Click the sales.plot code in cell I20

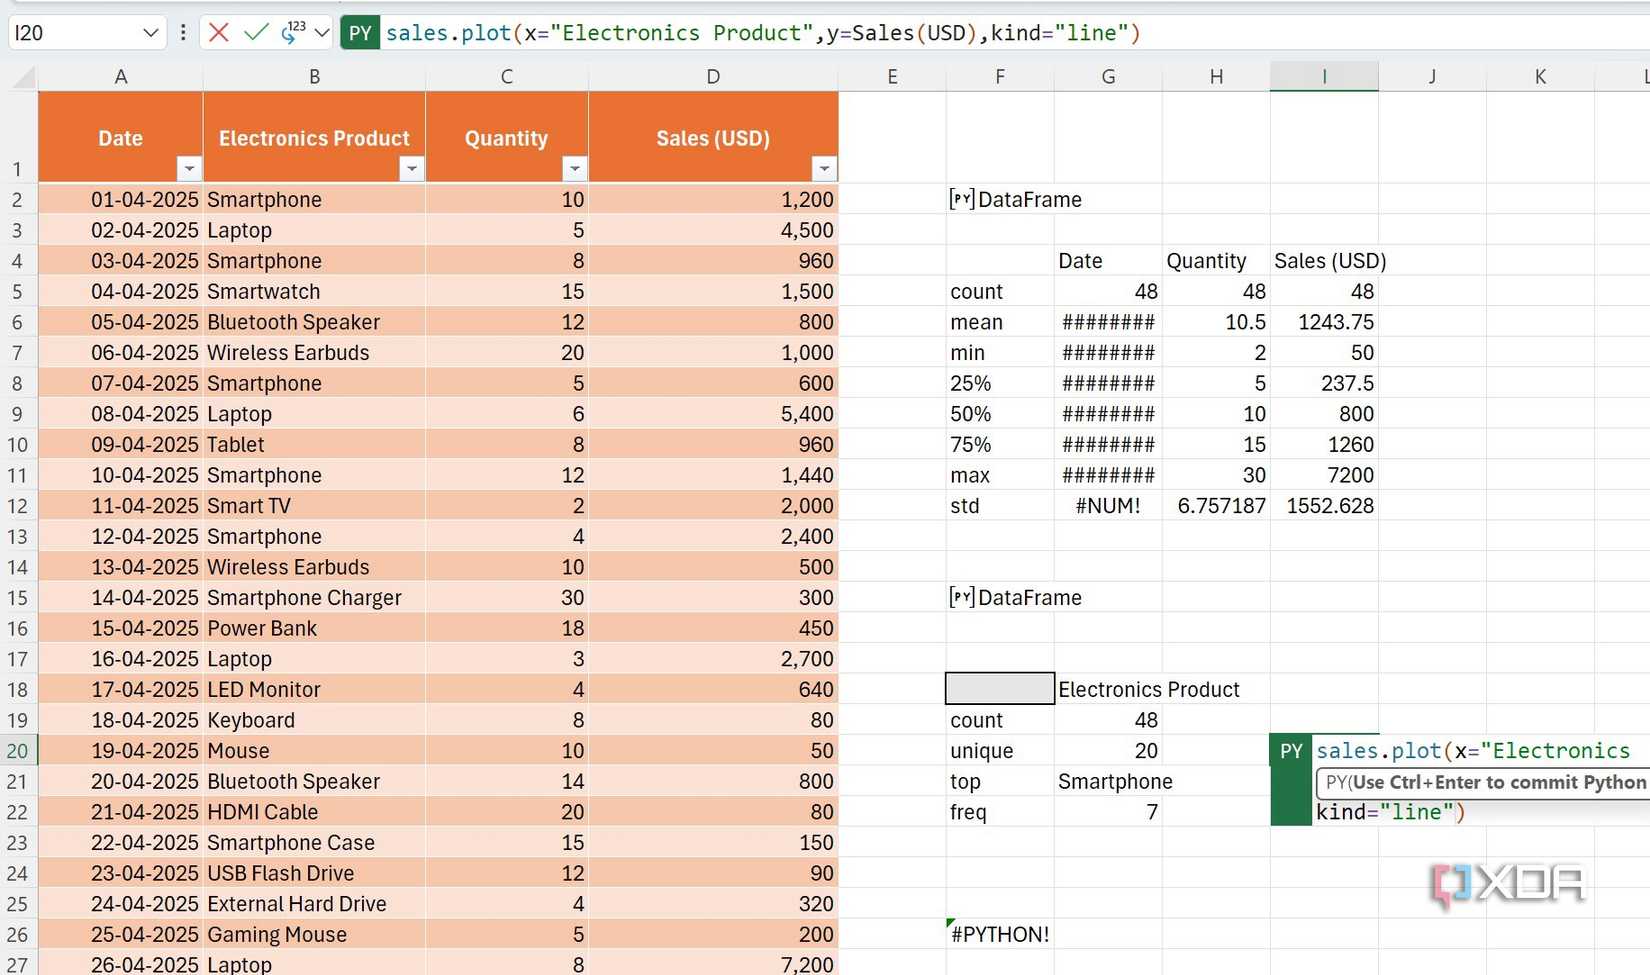1472,751
